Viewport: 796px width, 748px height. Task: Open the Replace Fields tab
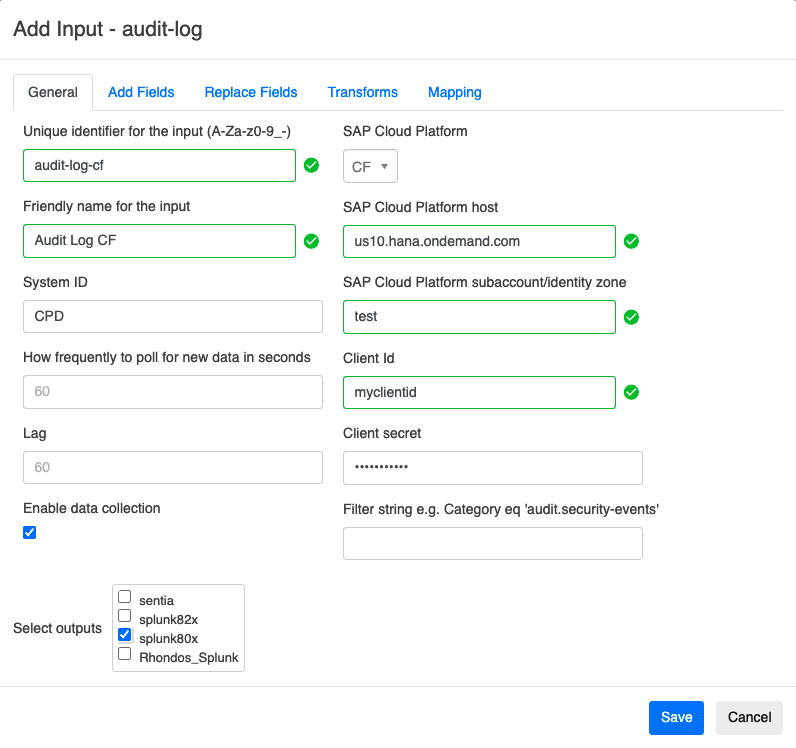click(251, 92)
